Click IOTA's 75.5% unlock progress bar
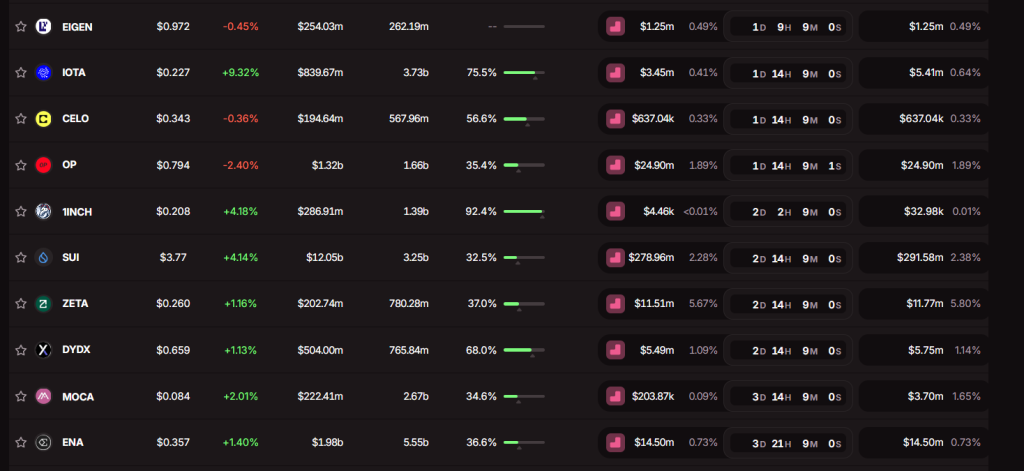 (524, 73)
